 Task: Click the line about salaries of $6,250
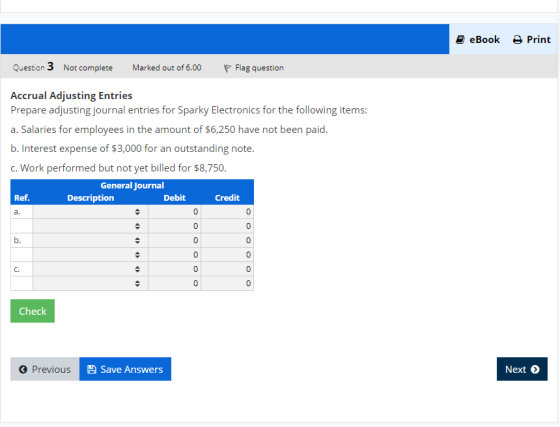169,129
